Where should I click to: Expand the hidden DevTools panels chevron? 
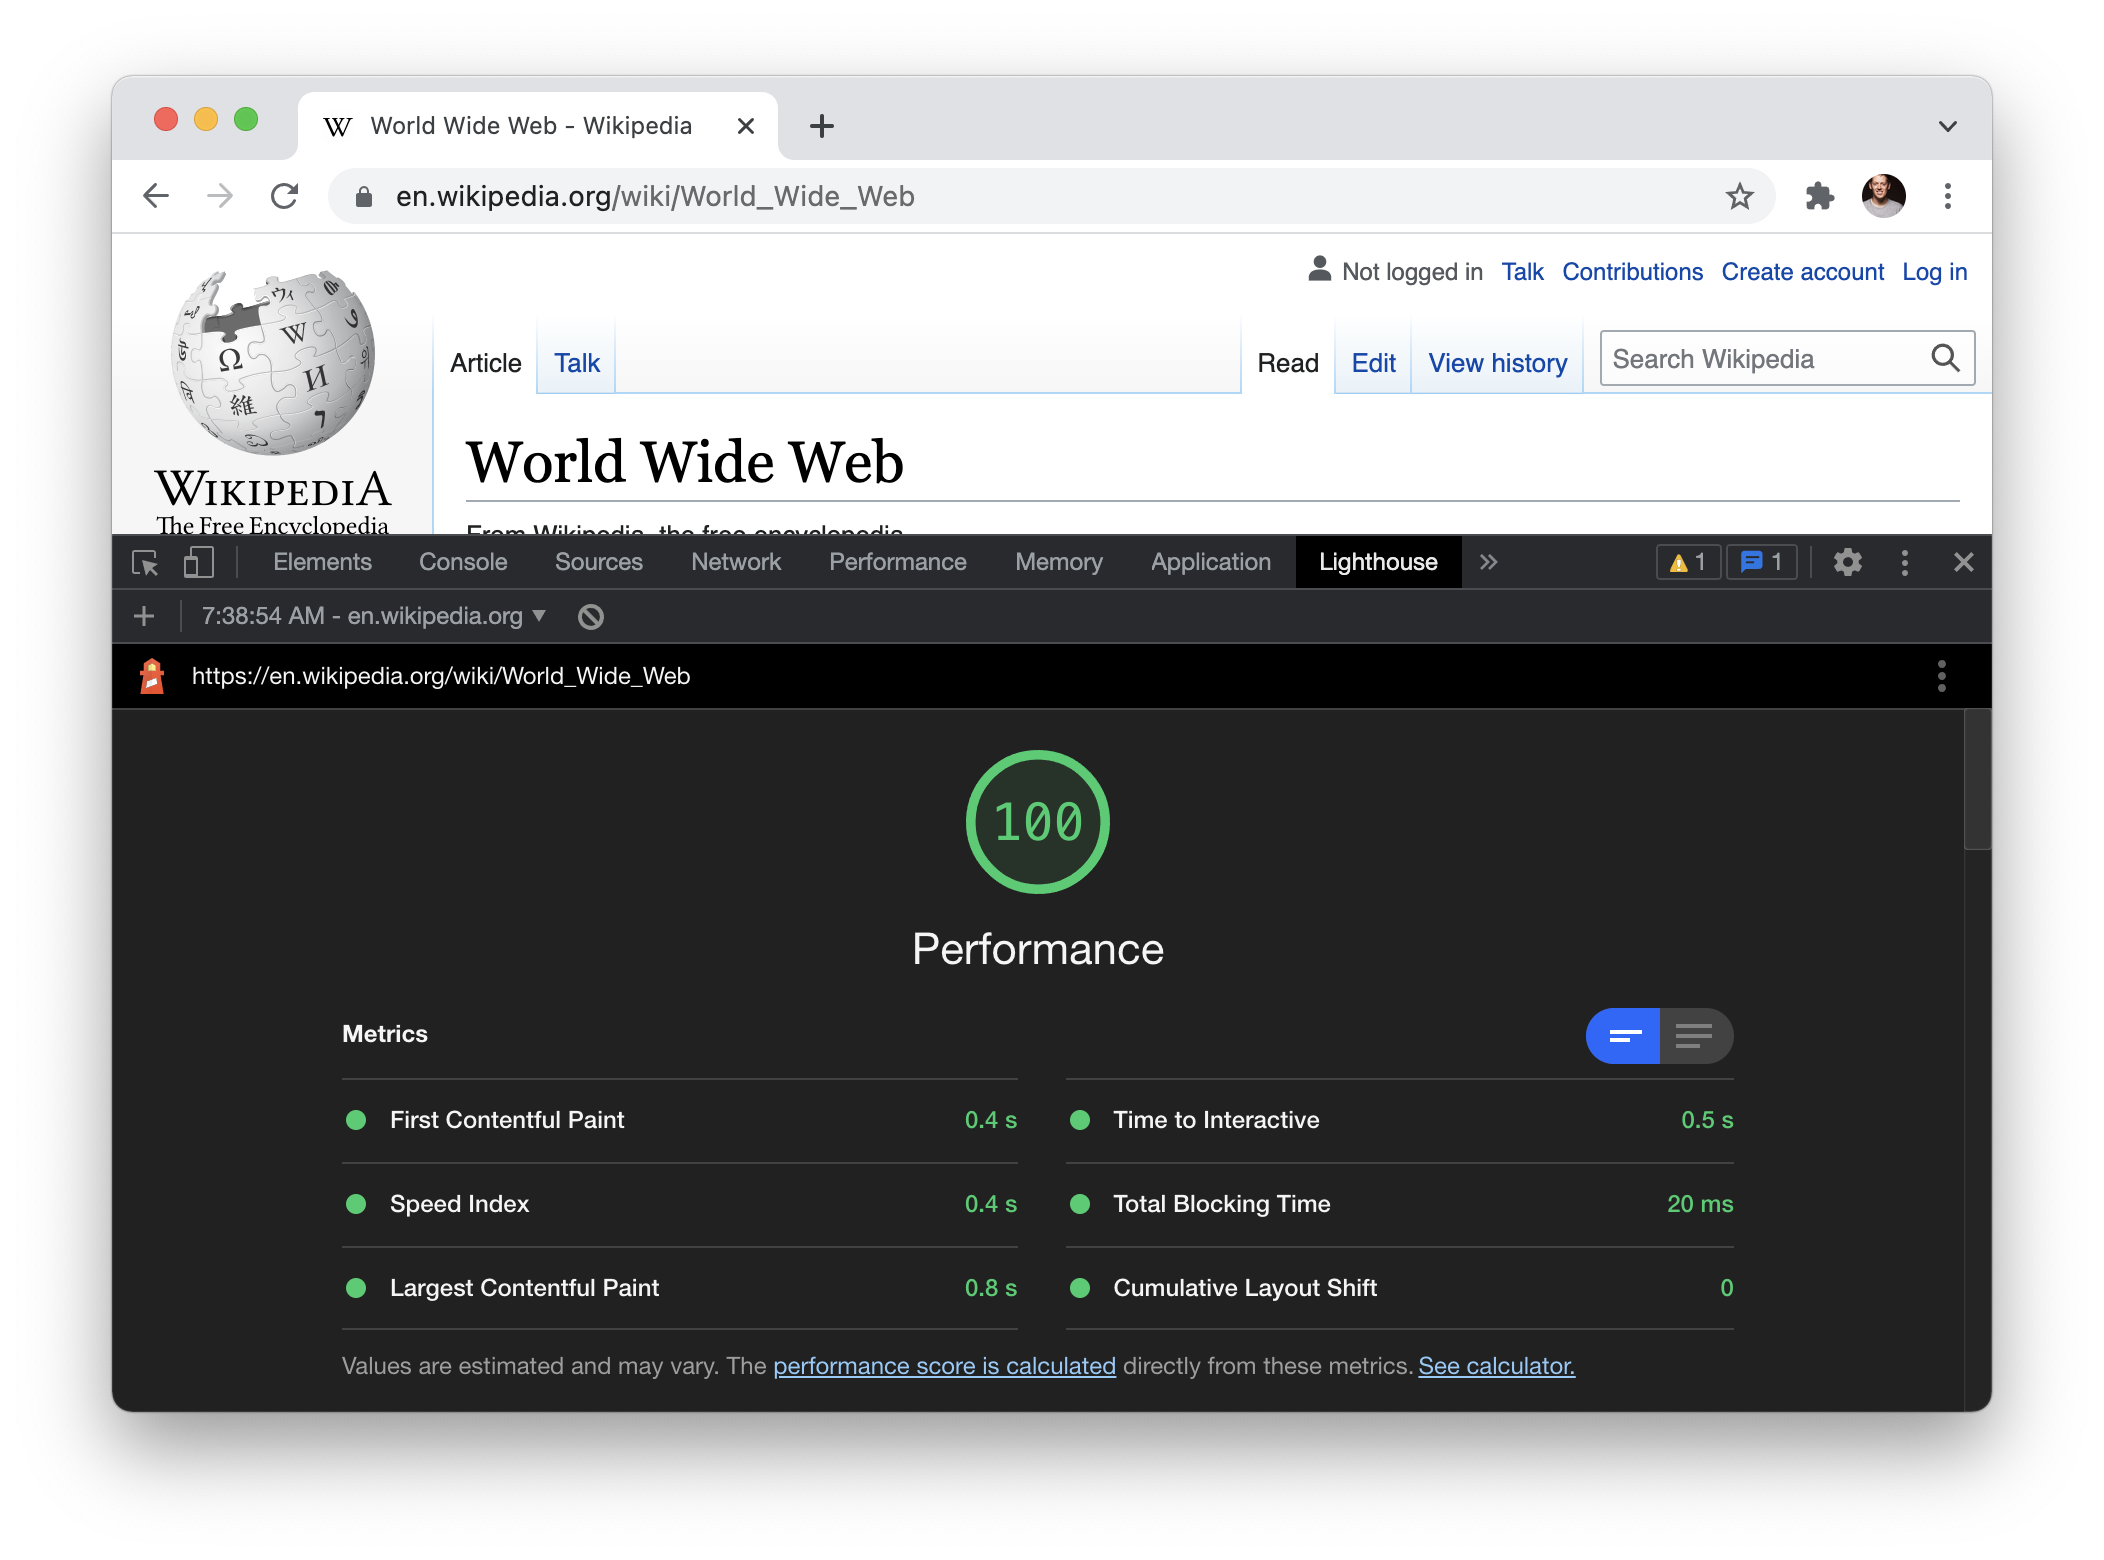pos(1489,562)
